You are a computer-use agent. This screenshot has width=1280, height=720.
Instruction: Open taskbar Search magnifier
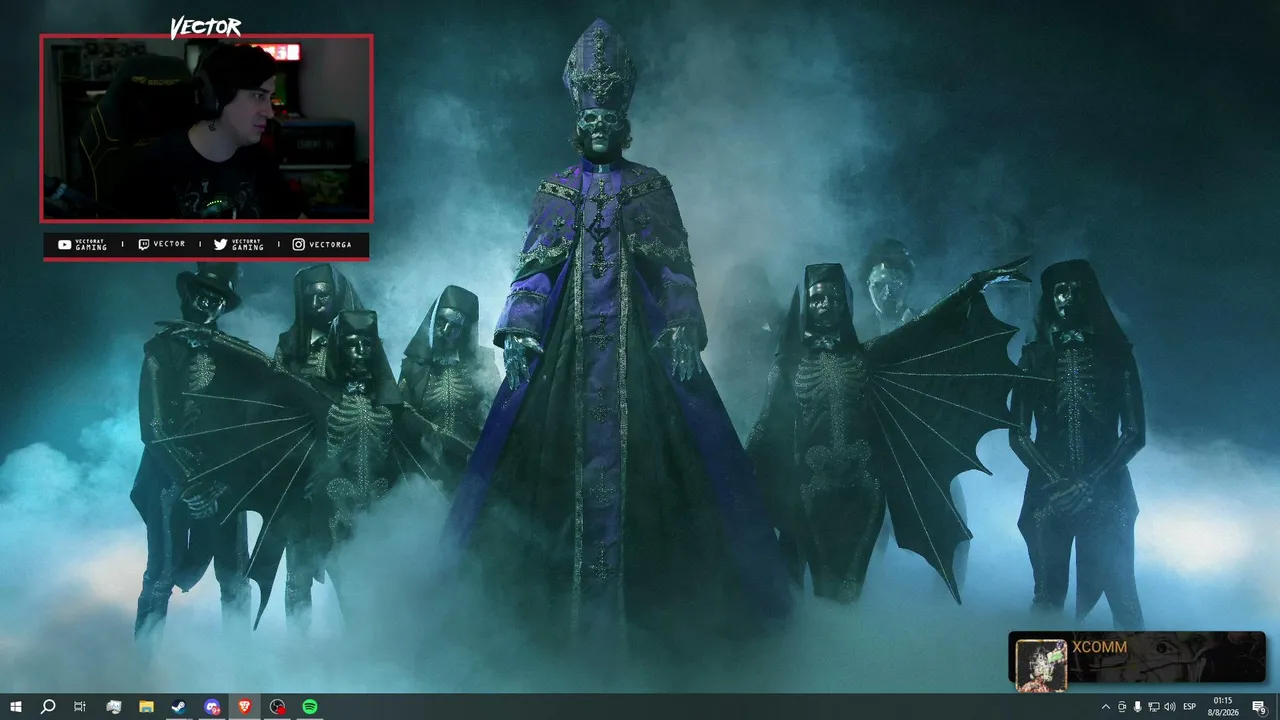pos(47,707)
